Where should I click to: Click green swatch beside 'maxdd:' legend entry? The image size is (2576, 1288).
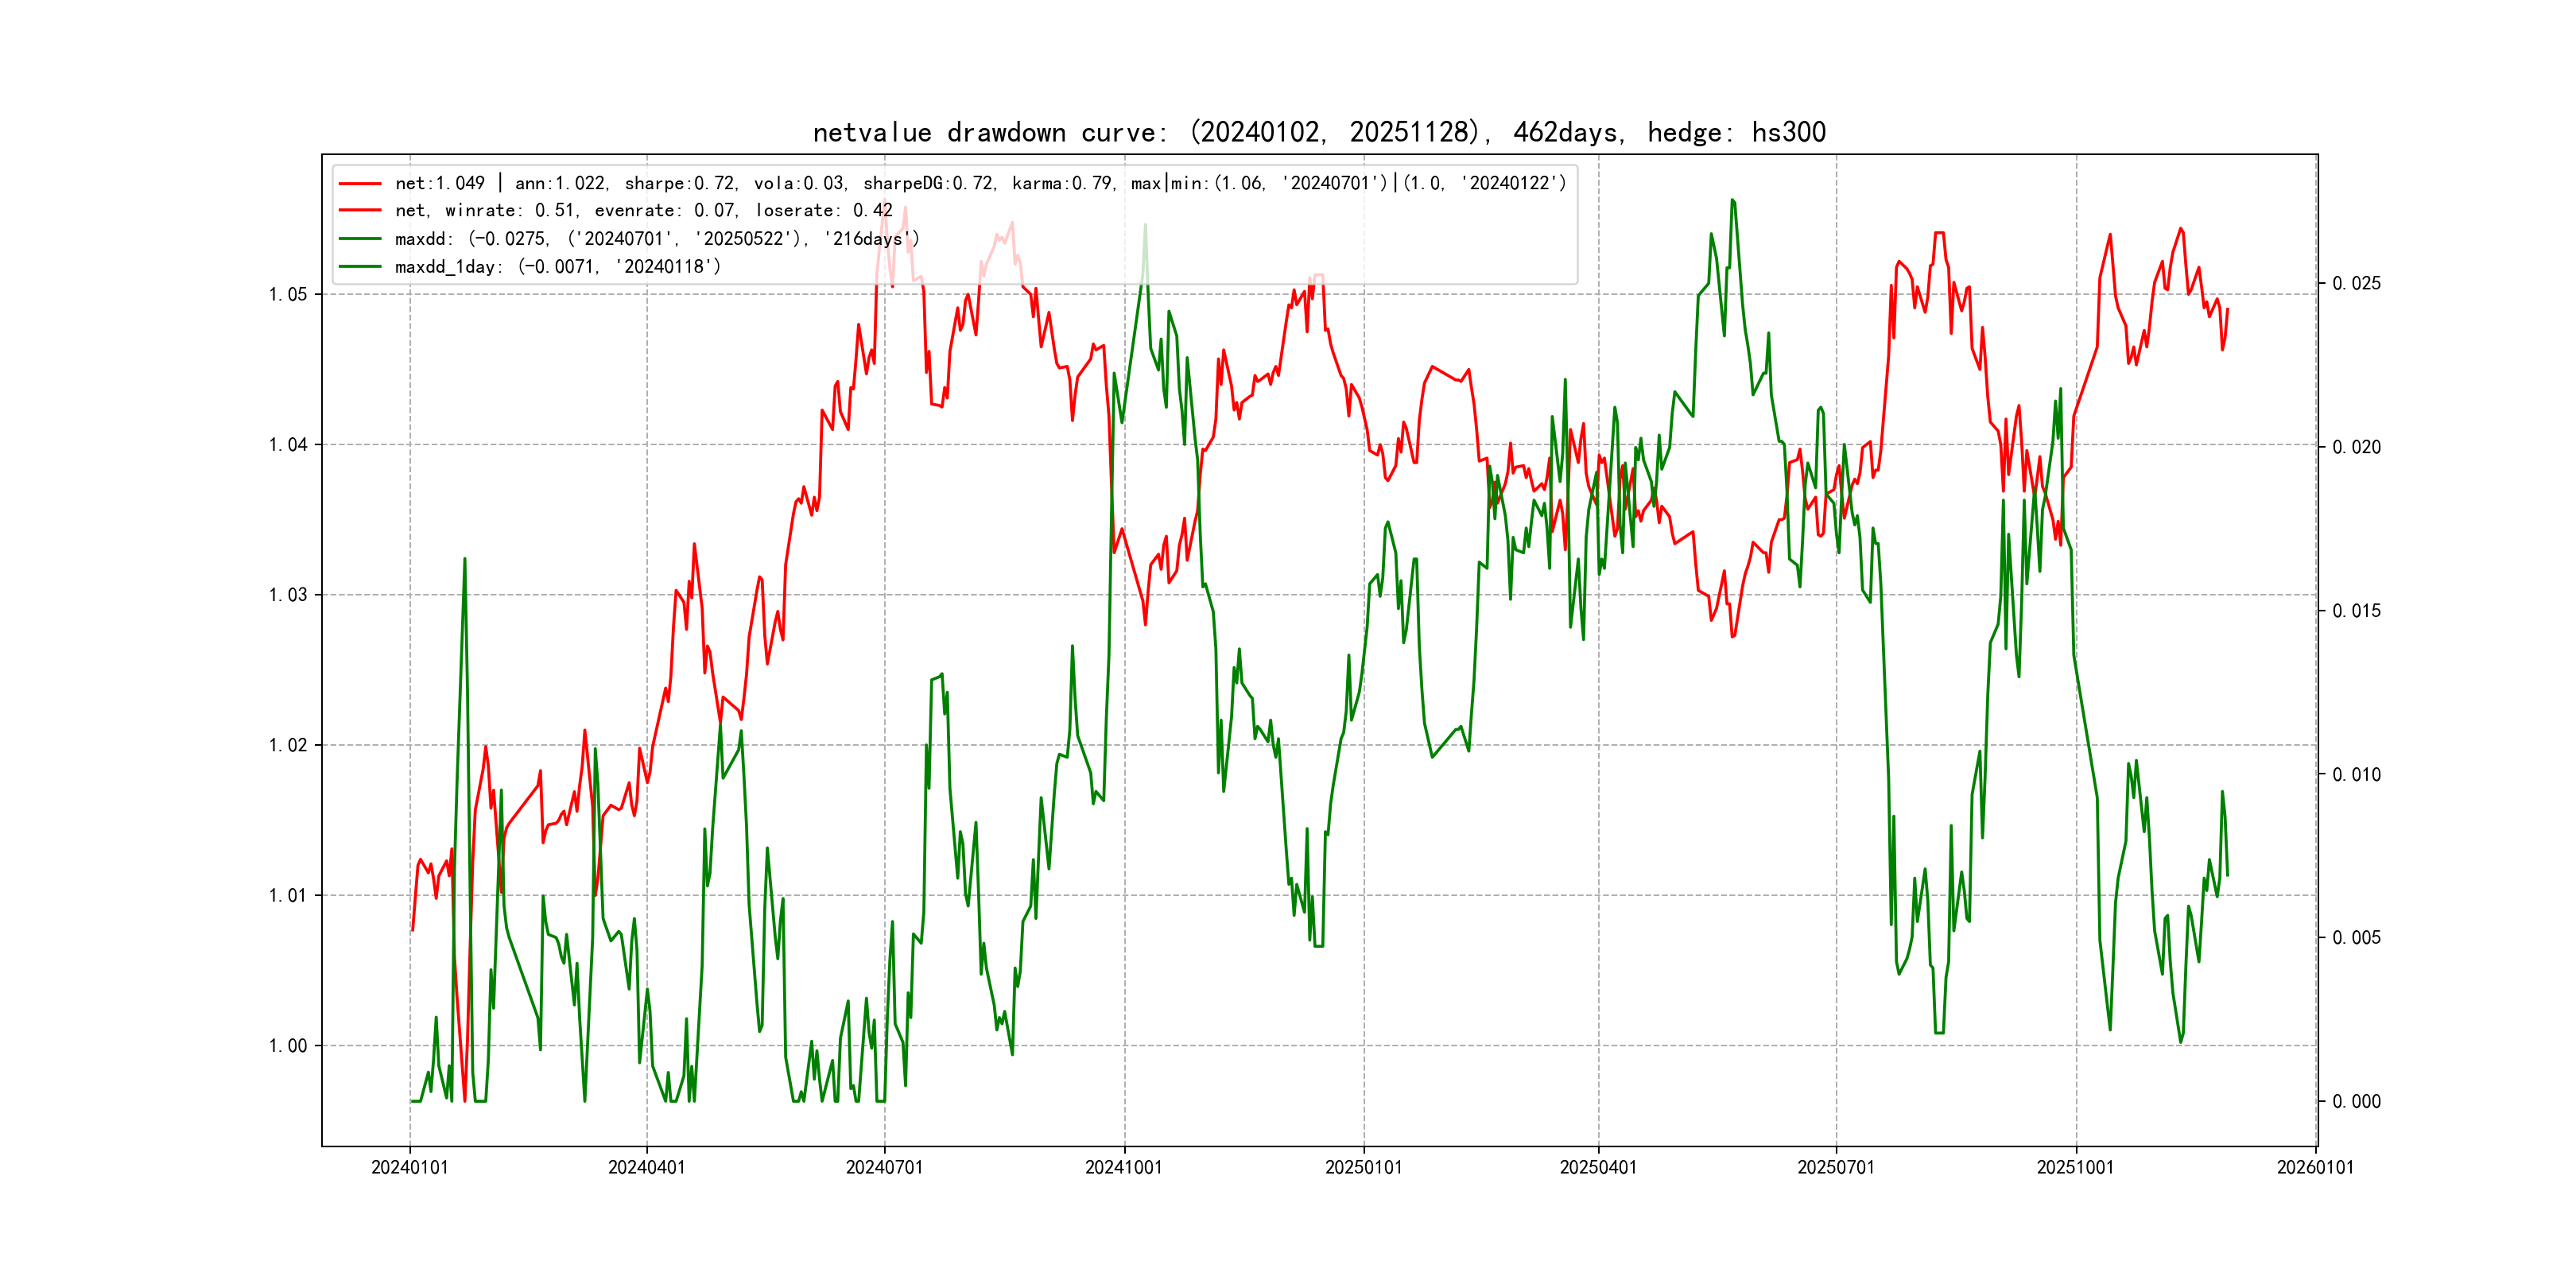(360, 239)
